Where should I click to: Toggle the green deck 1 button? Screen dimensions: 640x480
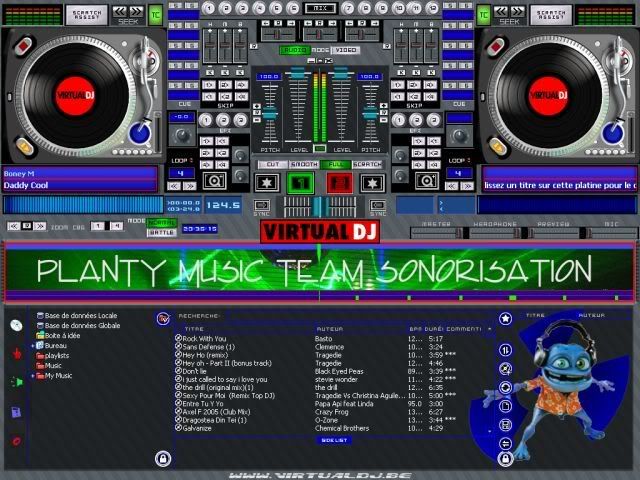tap(300, 183)
